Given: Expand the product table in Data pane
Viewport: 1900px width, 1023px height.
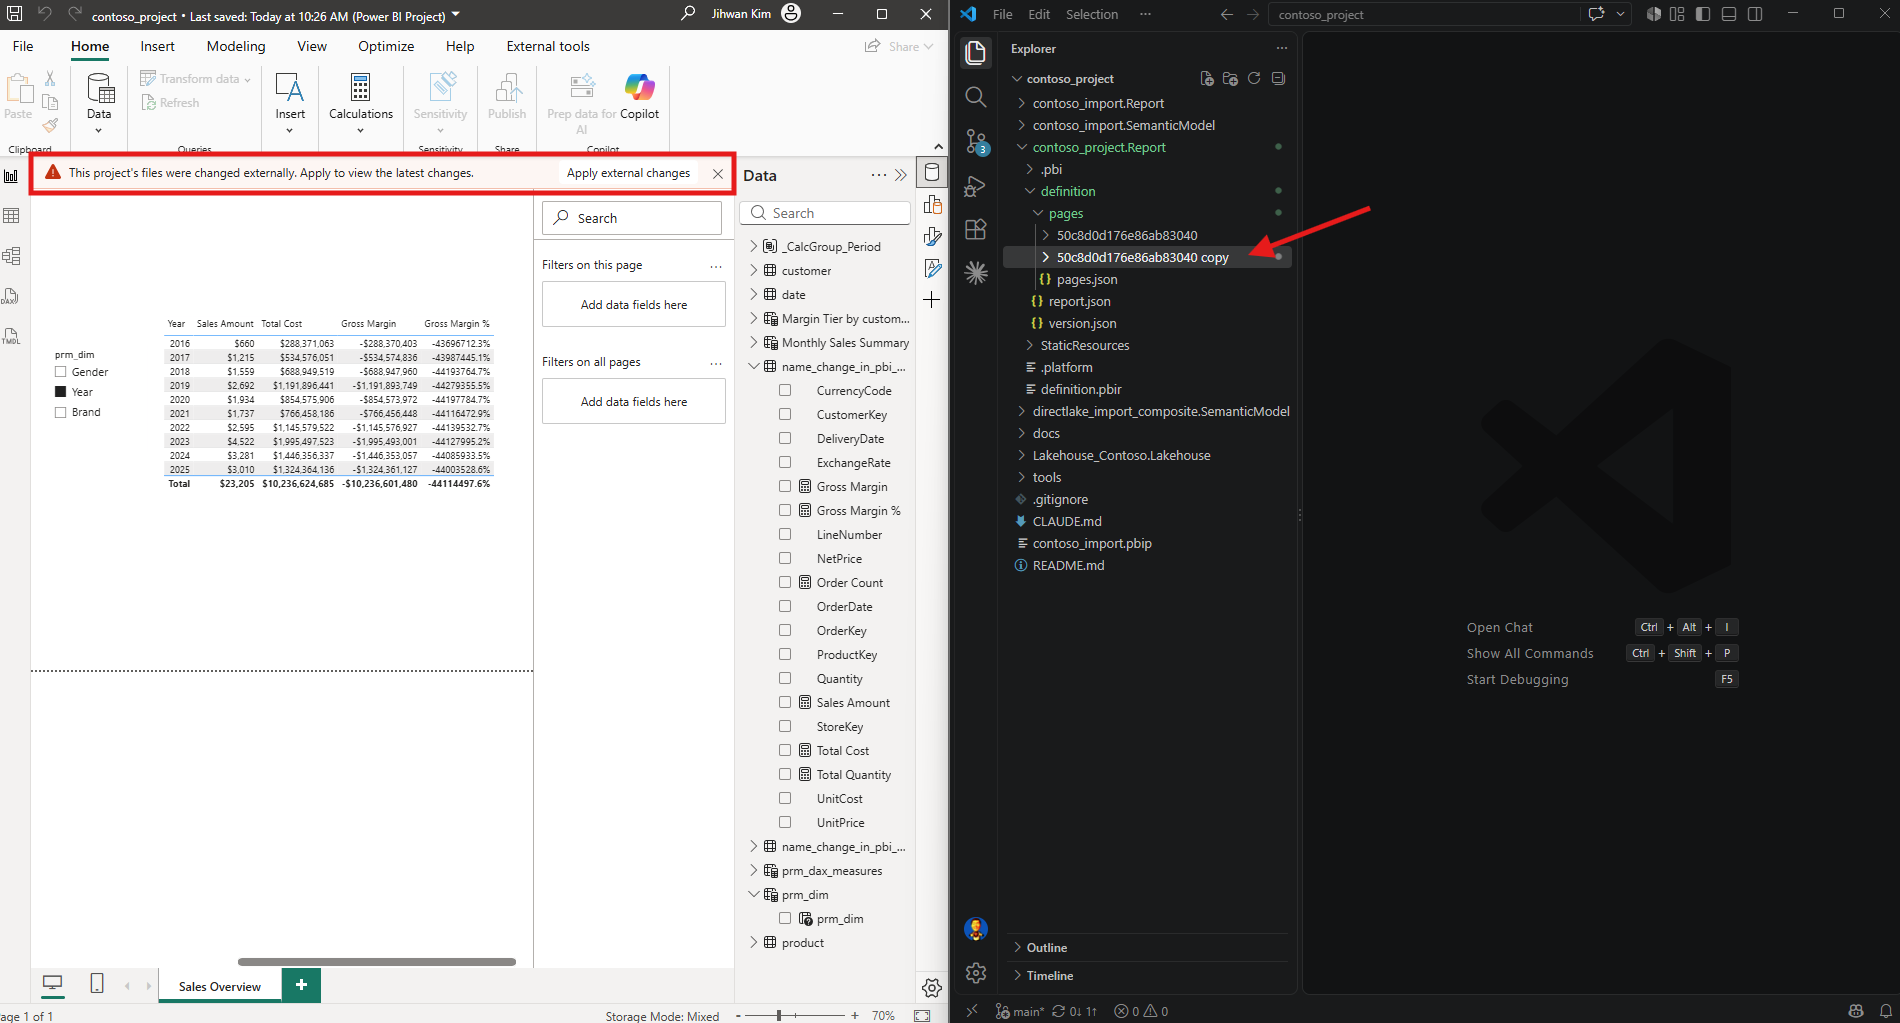Looking at the screenshot, I should [x=754, y=942].
